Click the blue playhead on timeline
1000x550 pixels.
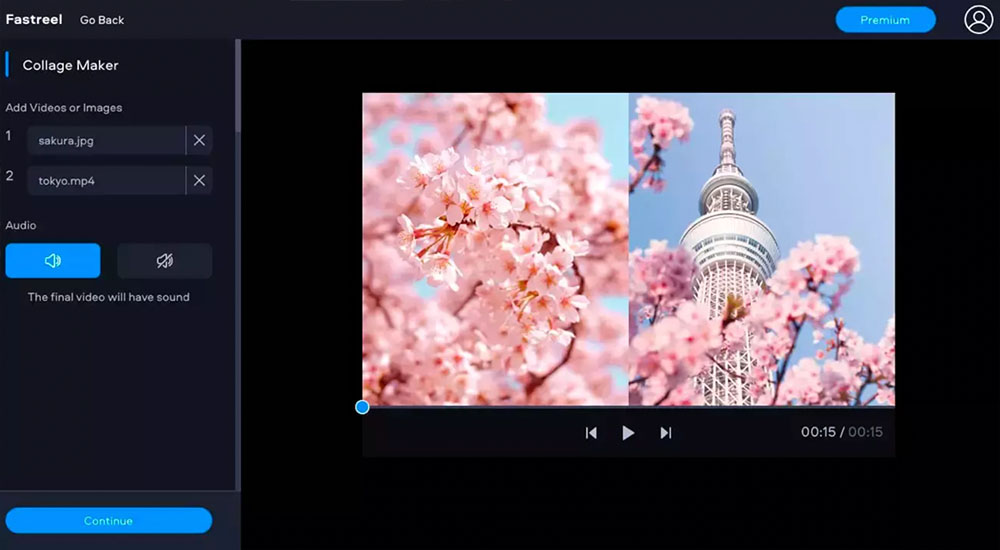click(x=362, y=407)
